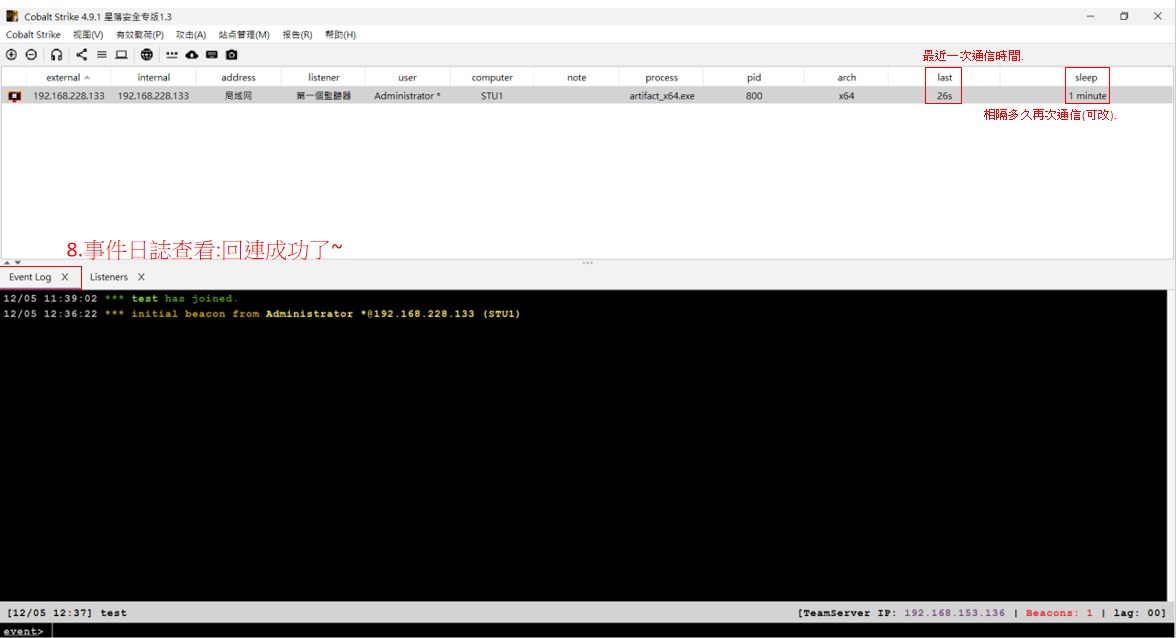Screen dimensions: 1176x638
Task: Sort by the note column header
Action: [x=577, y=77]
